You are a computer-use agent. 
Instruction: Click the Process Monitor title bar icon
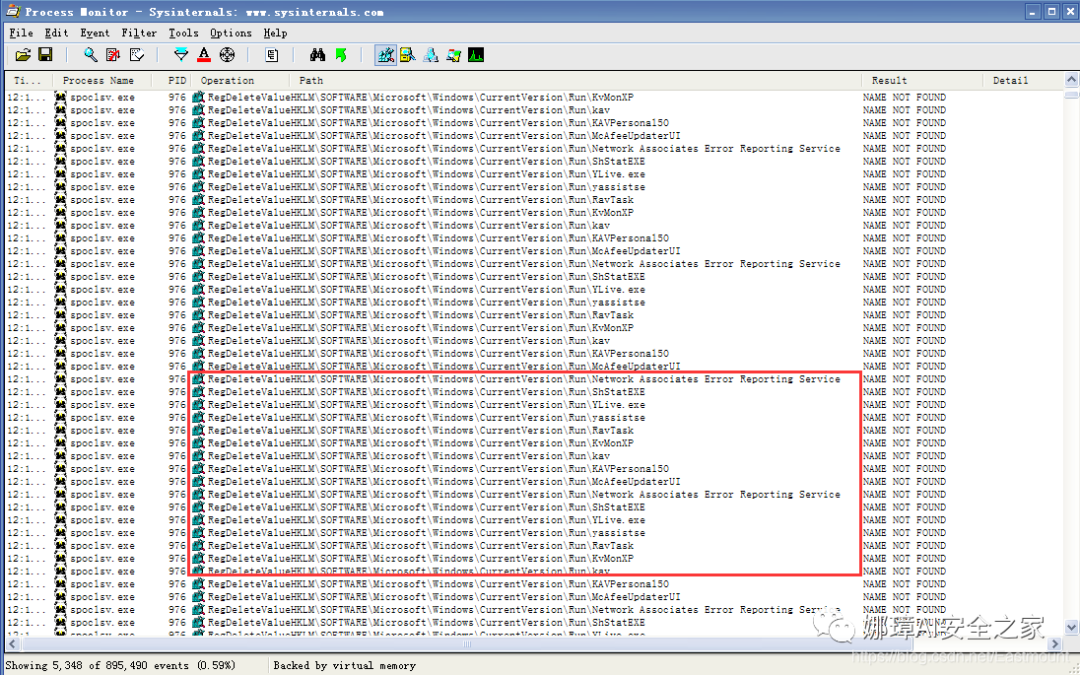pos(12,11)
